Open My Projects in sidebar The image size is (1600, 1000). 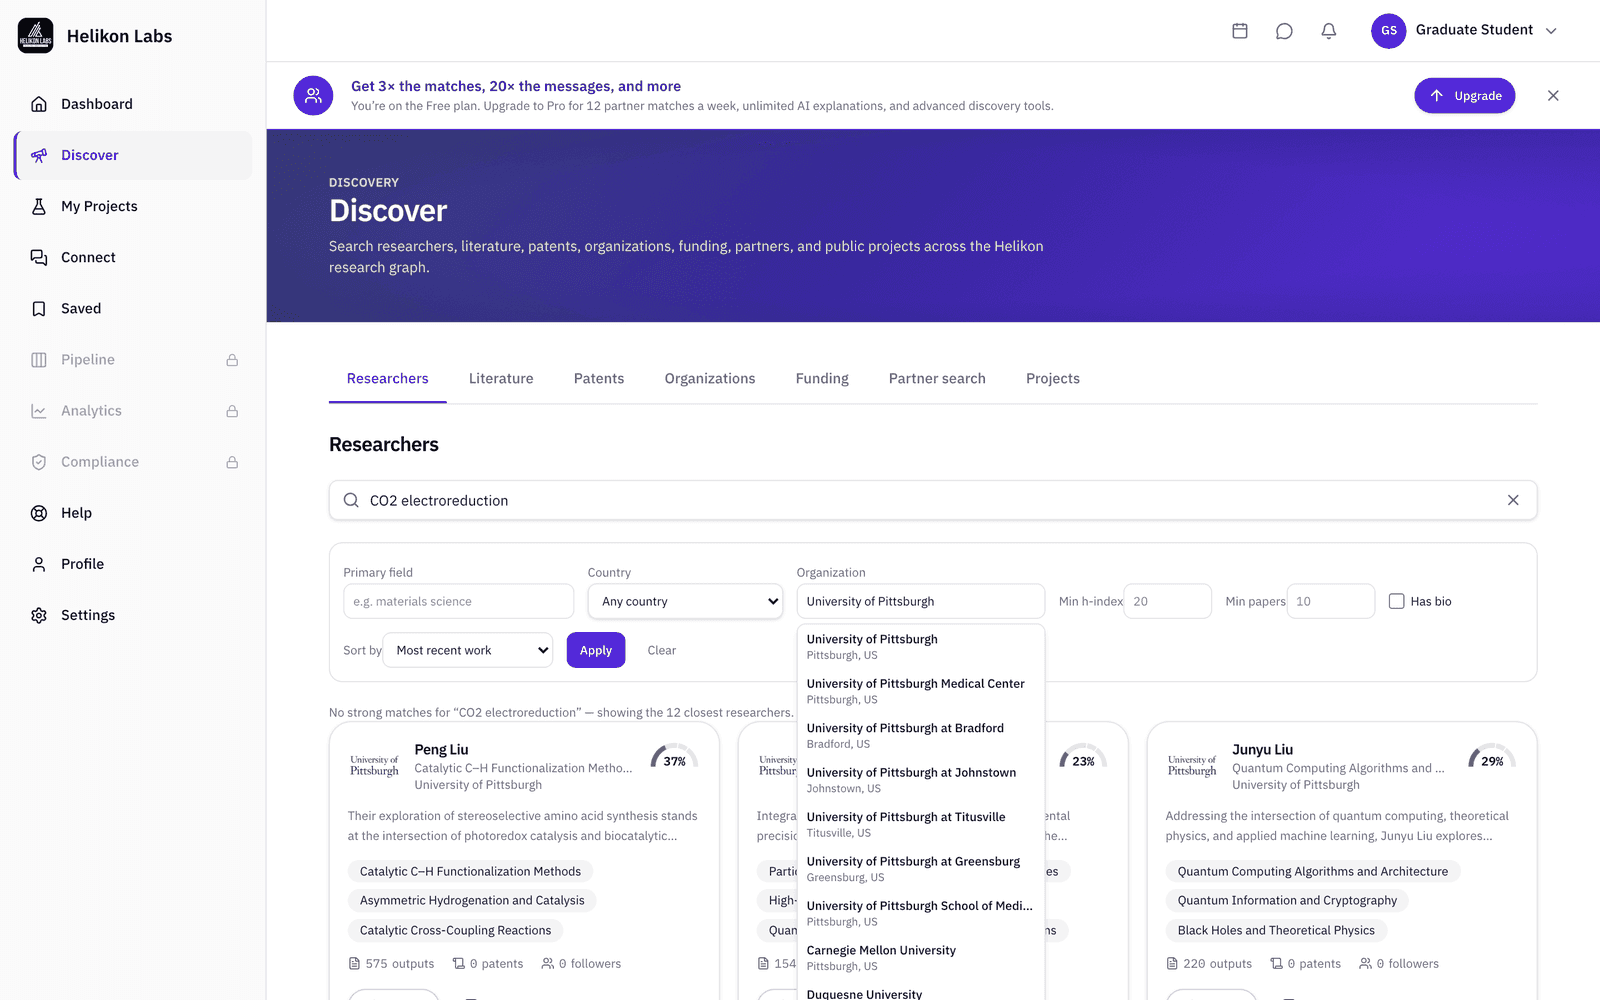[x=133, y=206]
